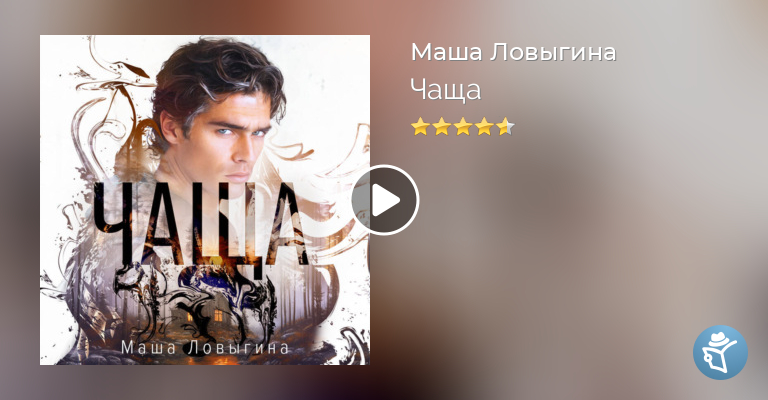The width and height of the screenshot is (768, 400).
Task: Play the Чаща audiobook preview
Action: 385,200
